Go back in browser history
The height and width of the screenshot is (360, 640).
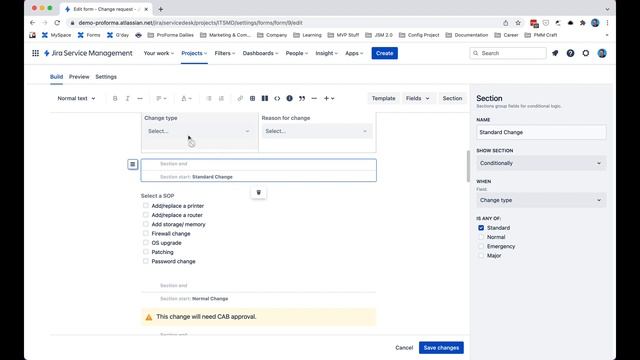click(33, 23)
